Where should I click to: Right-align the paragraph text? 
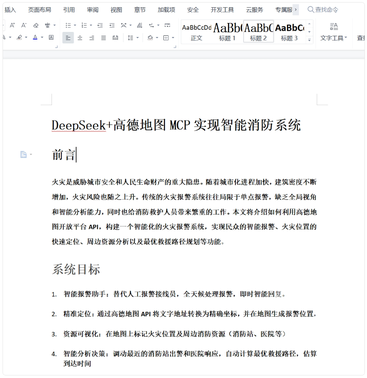click(x=92, y=38)
